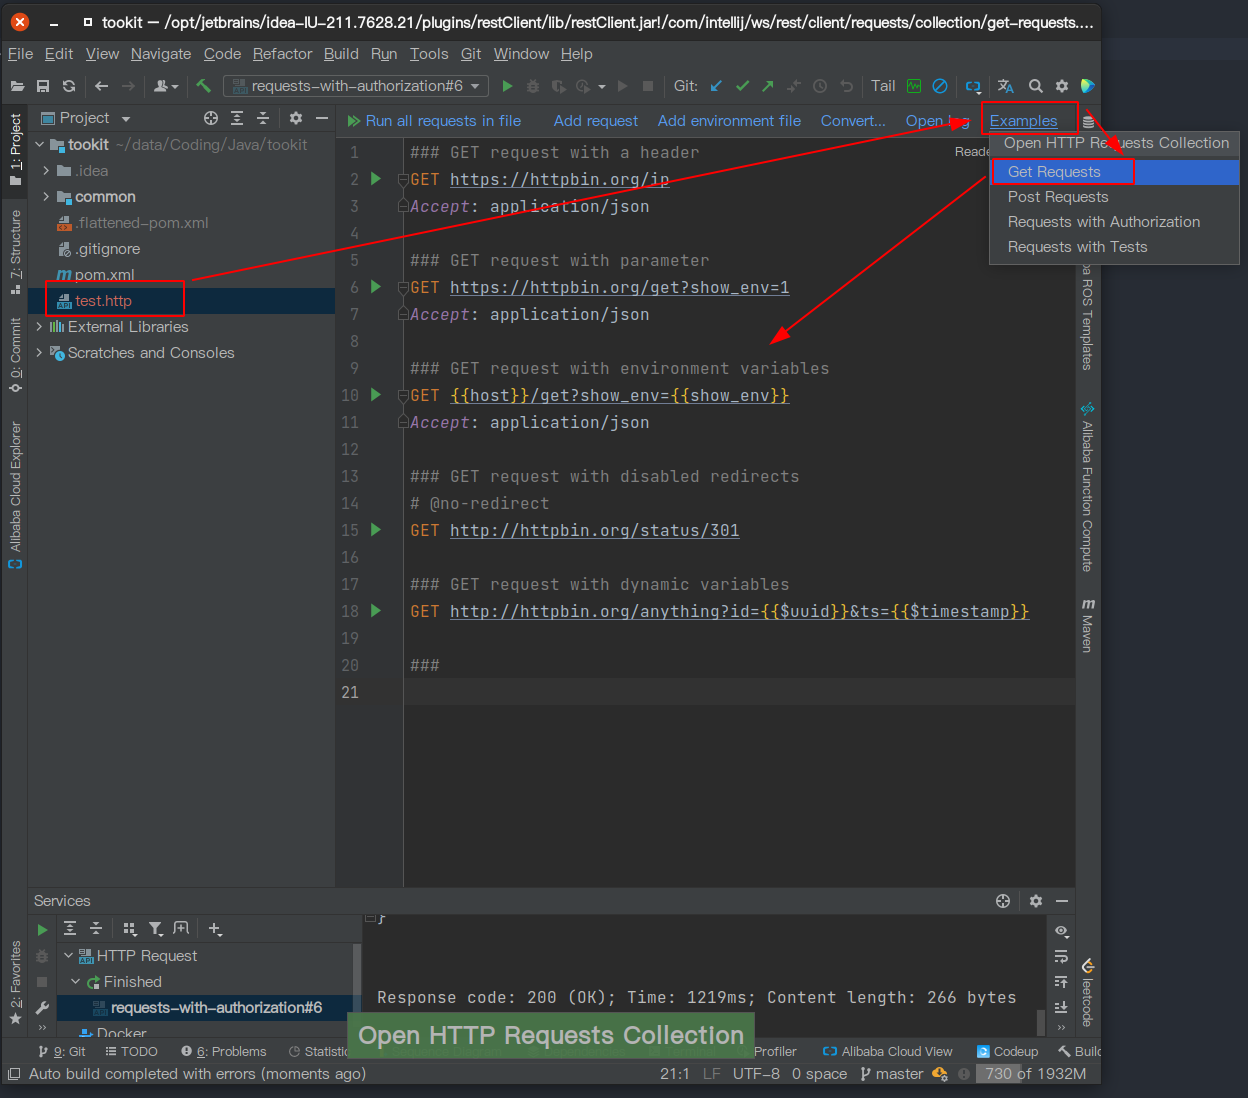Run the GET httpbin.org/ip request gutter arrow
The image size is (1248, 1098).
click(376, 179)
